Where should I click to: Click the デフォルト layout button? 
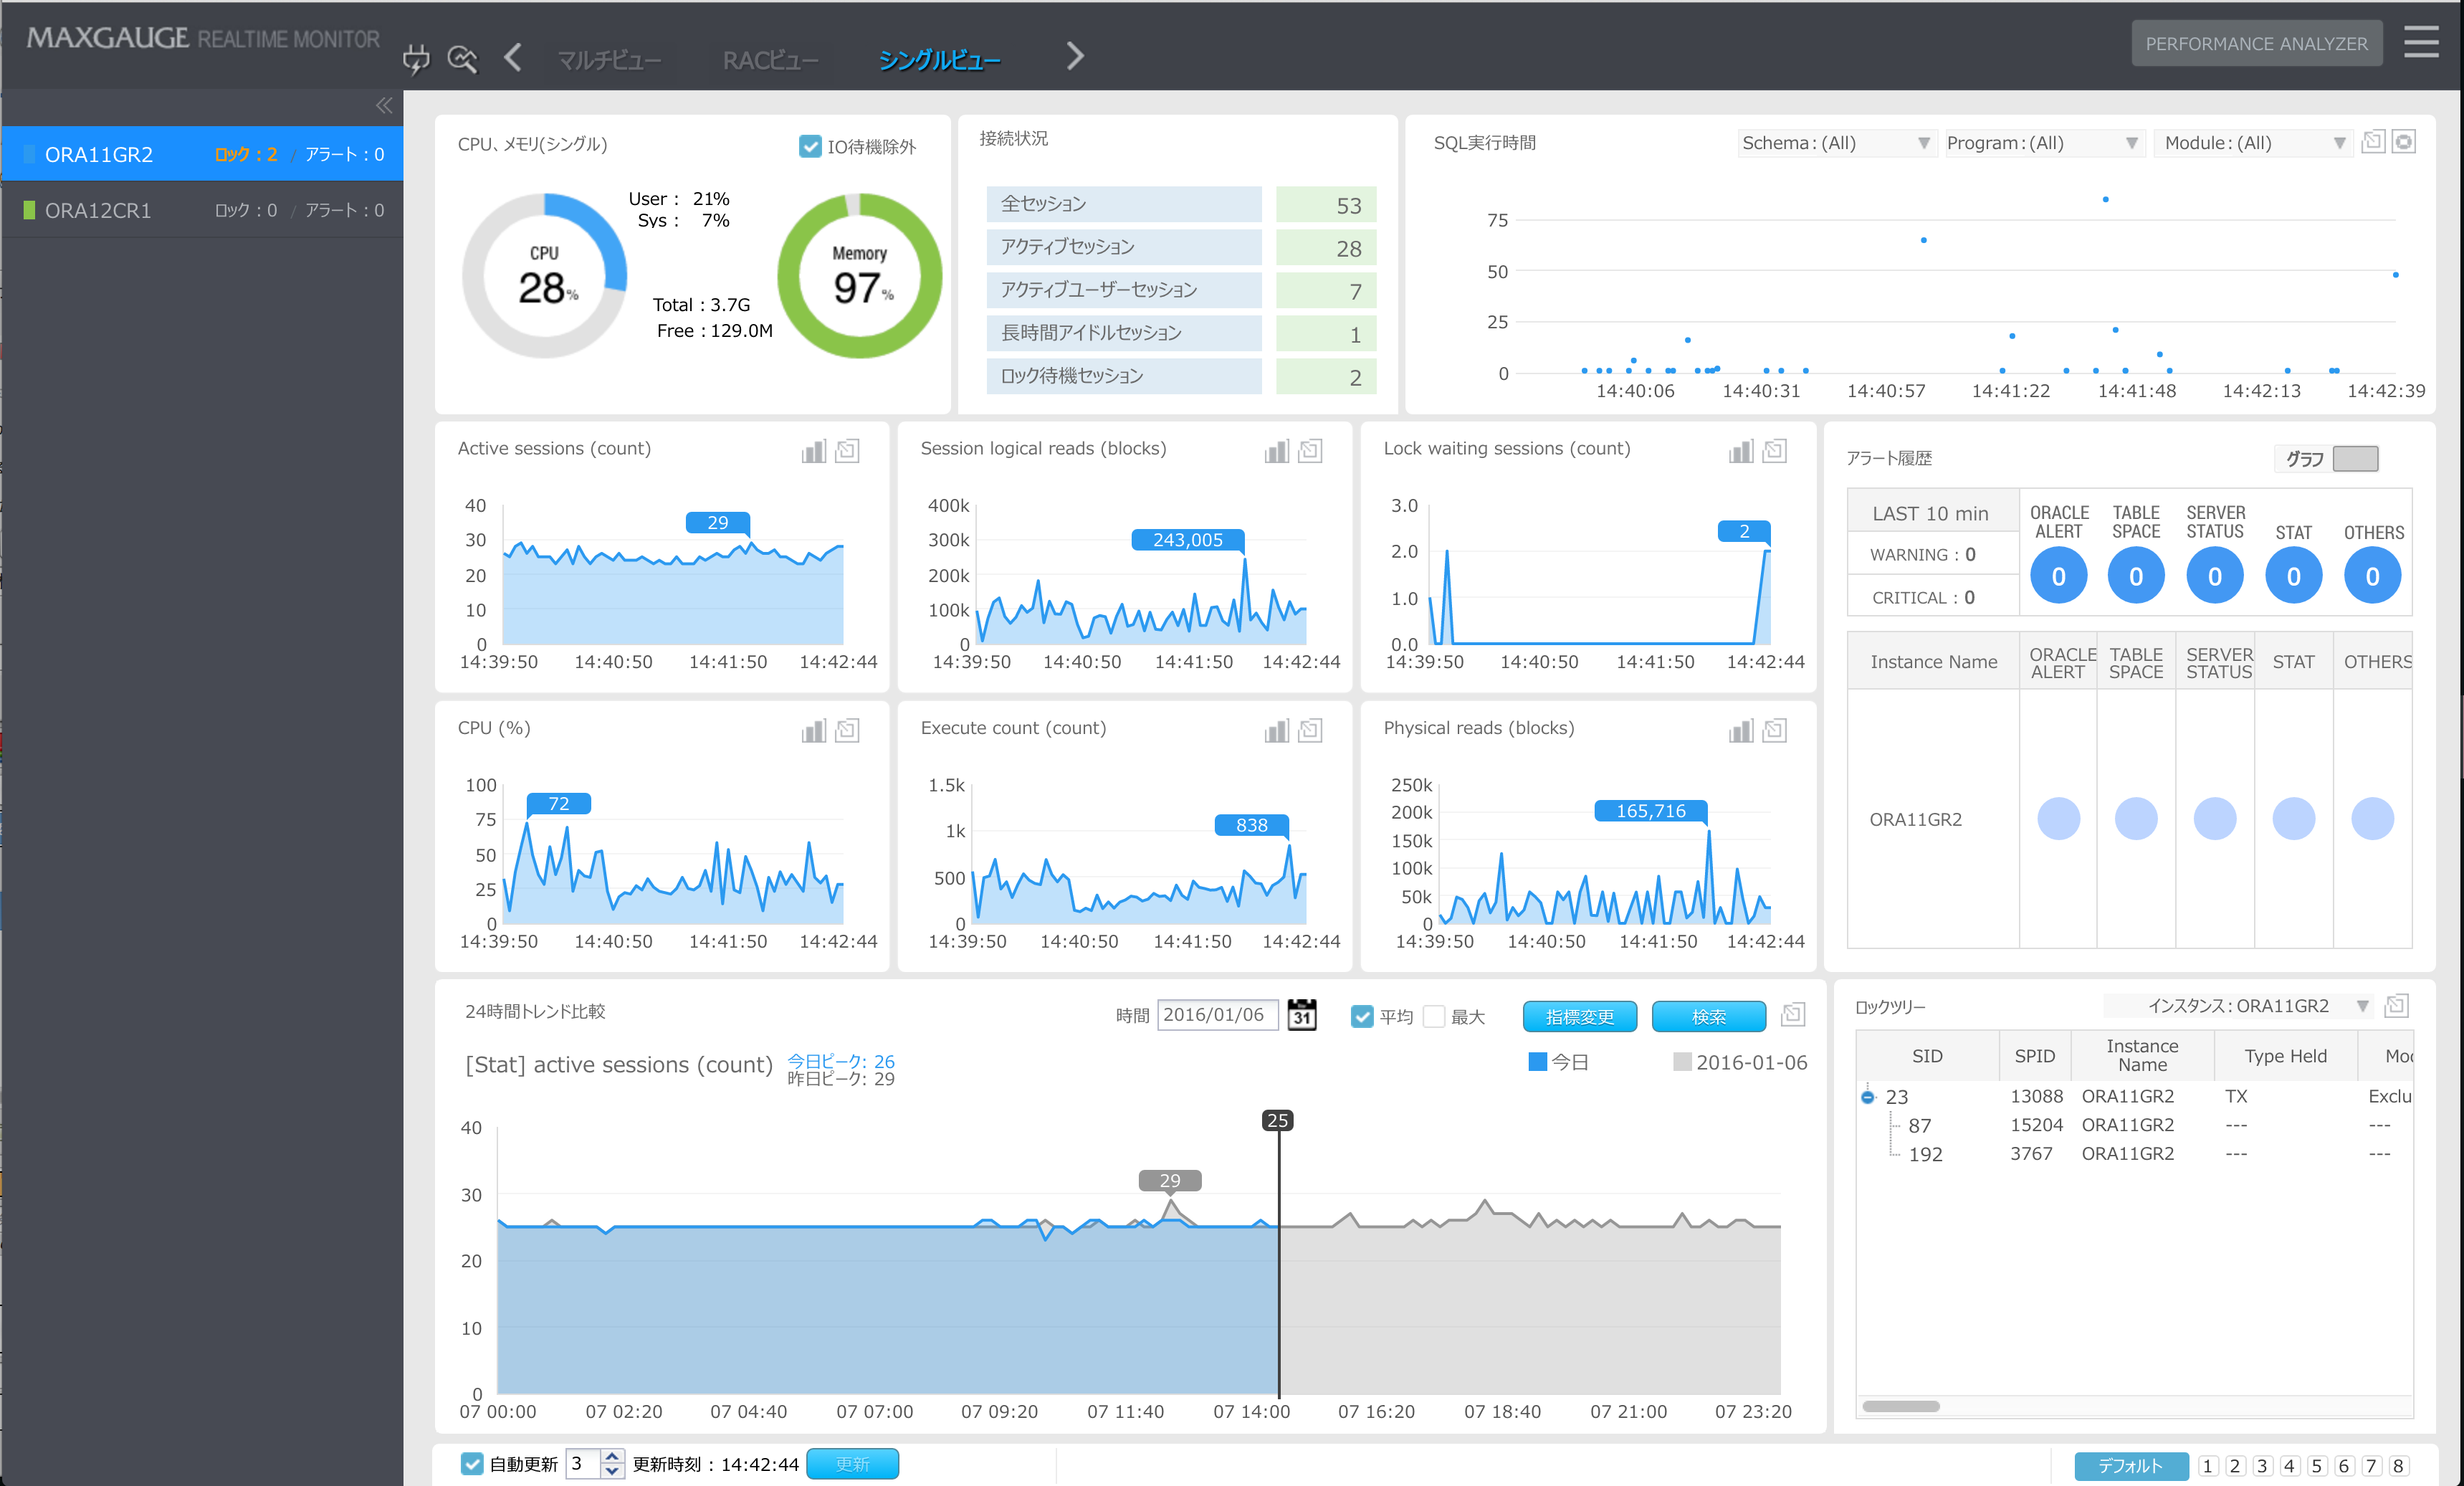[2130, 1465]
